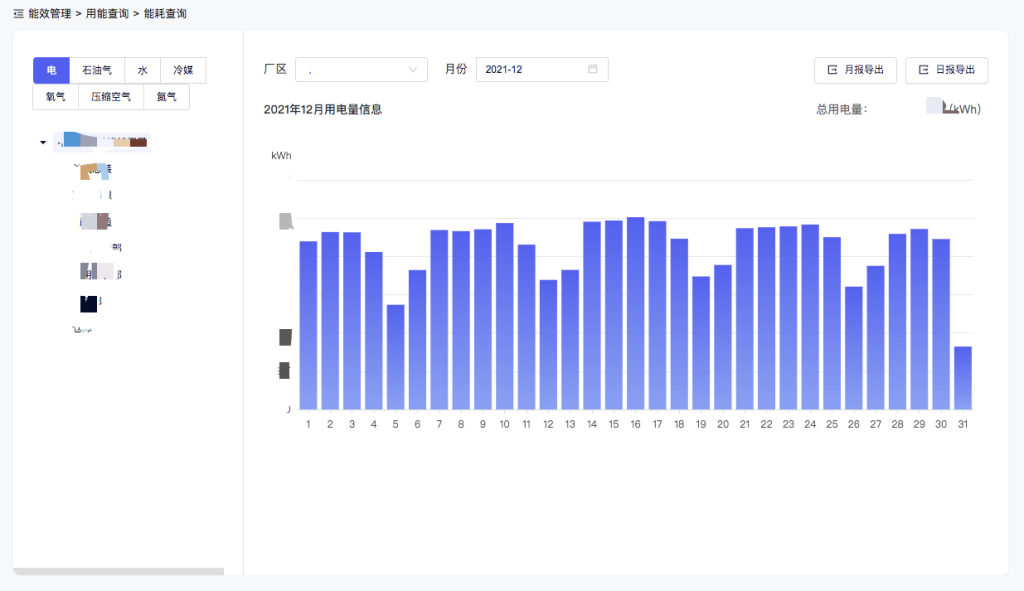Select the 氮气 energy type
This screenshot has width=1024, height=591.
pyautogui.click(x=166, y=96)
